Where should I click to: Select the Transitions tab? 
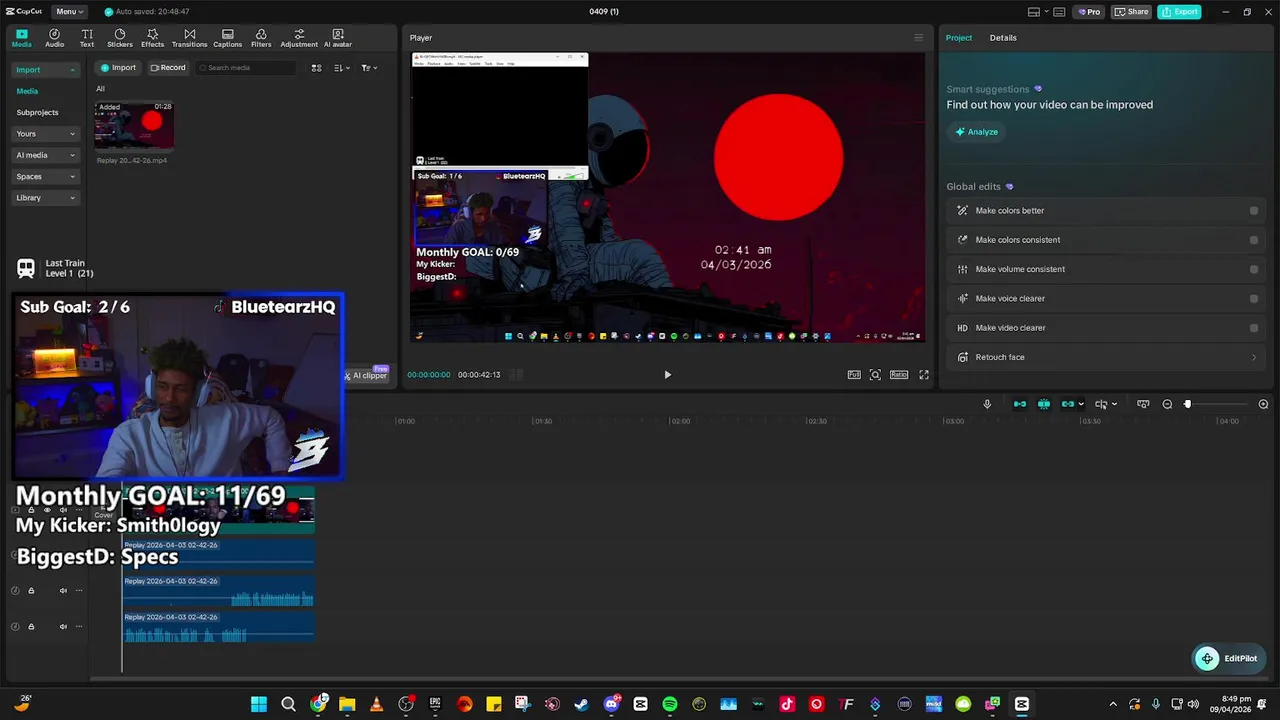click(x=189, y=38)
